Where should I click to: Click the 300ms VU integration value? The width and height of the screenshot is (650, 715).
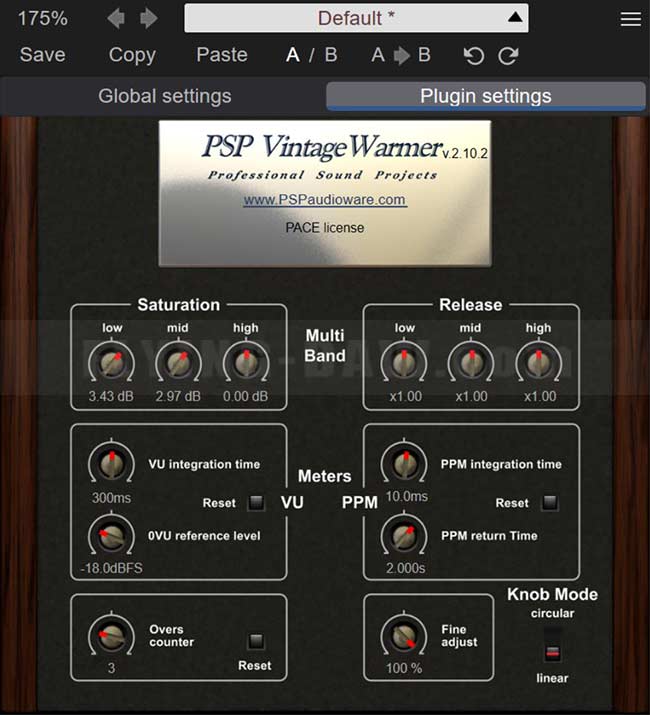[111, 497]
